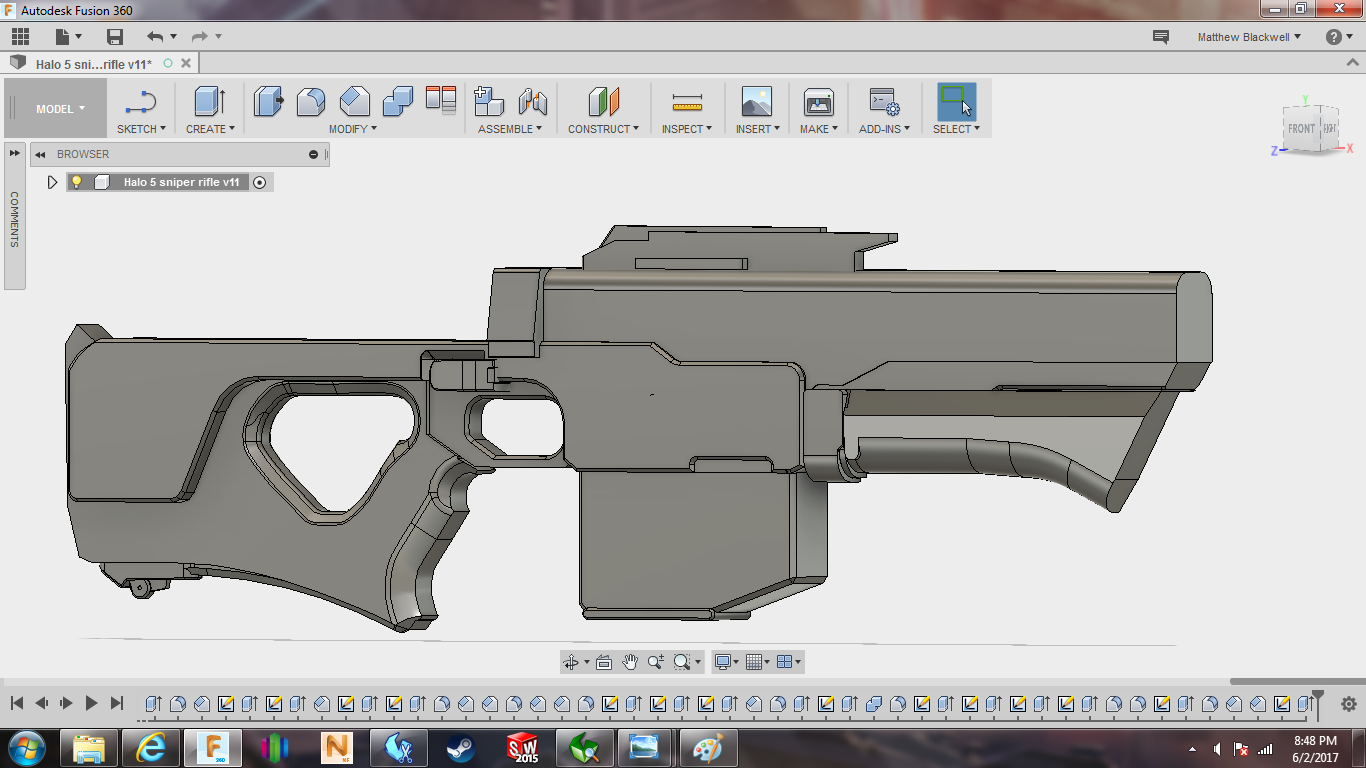Open Fusion 360 in the Windows taskbar
1366x768 pixels.
tap(213, 747)
